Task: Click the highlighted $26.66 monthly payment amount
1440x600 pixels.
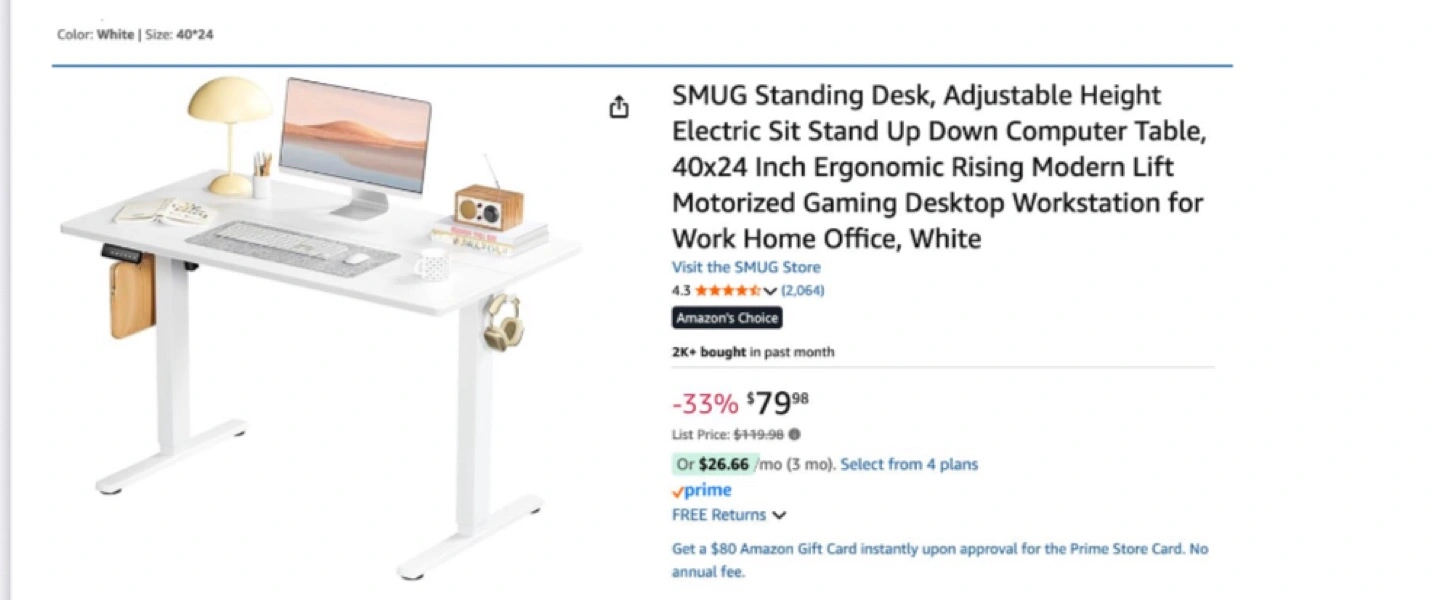Action: click(x=723, y=464)
